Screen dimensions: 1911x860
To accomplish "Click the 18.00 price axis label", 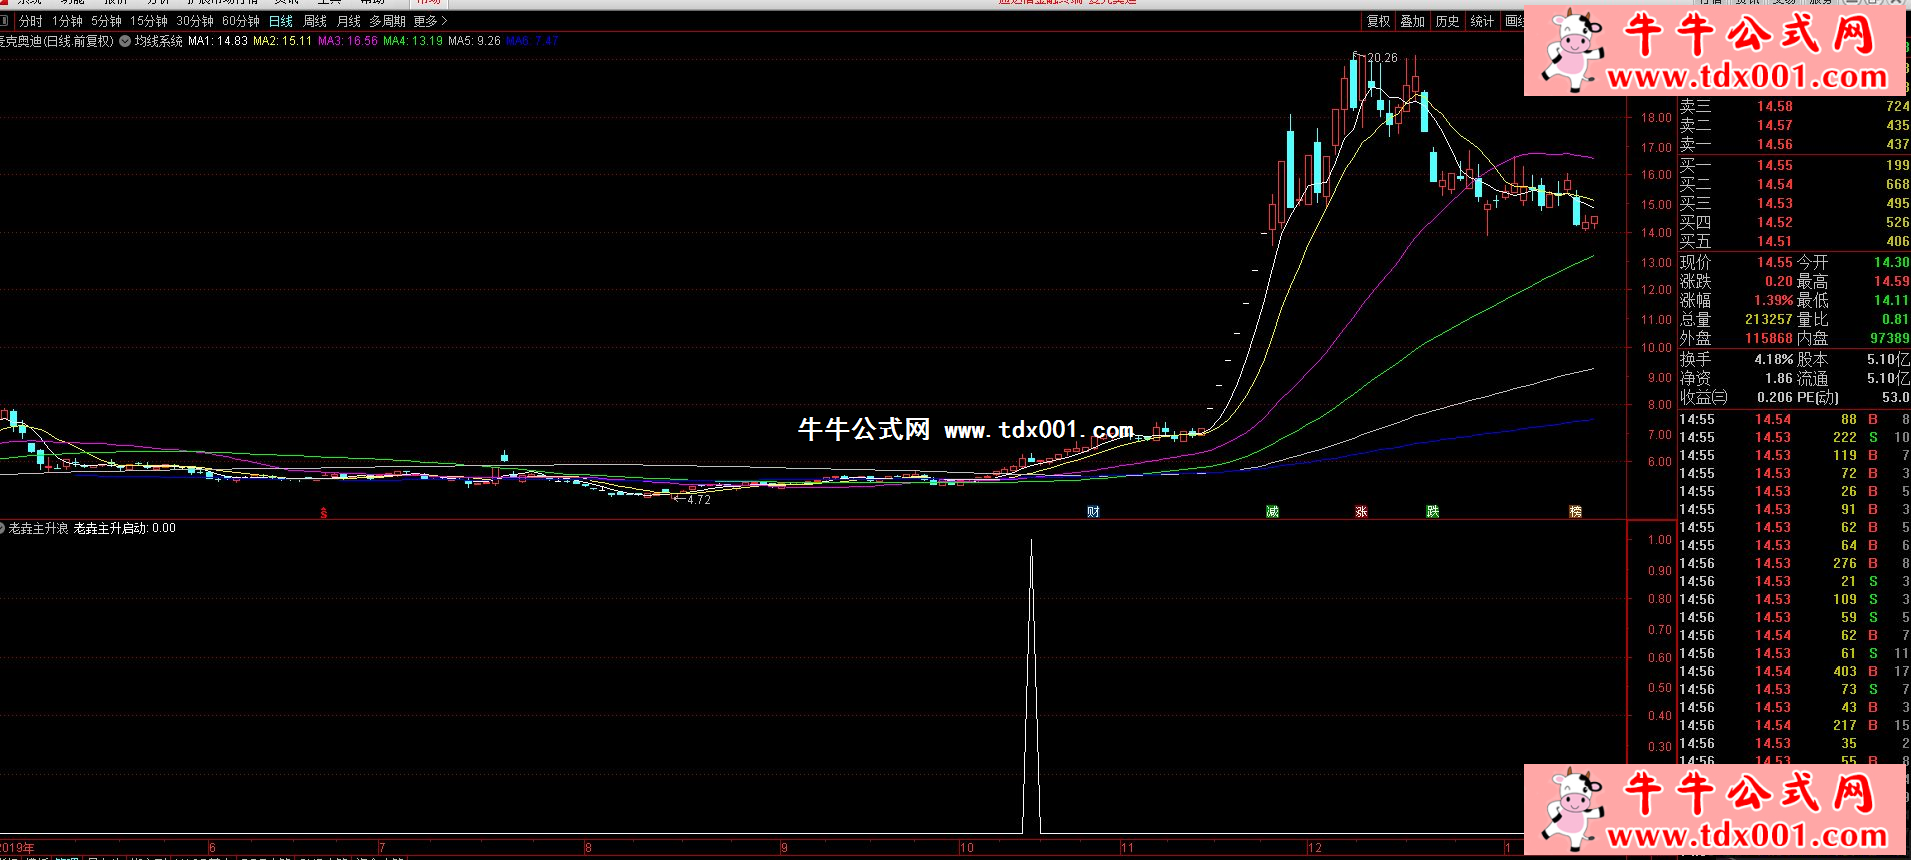I will click(1656, 117).
